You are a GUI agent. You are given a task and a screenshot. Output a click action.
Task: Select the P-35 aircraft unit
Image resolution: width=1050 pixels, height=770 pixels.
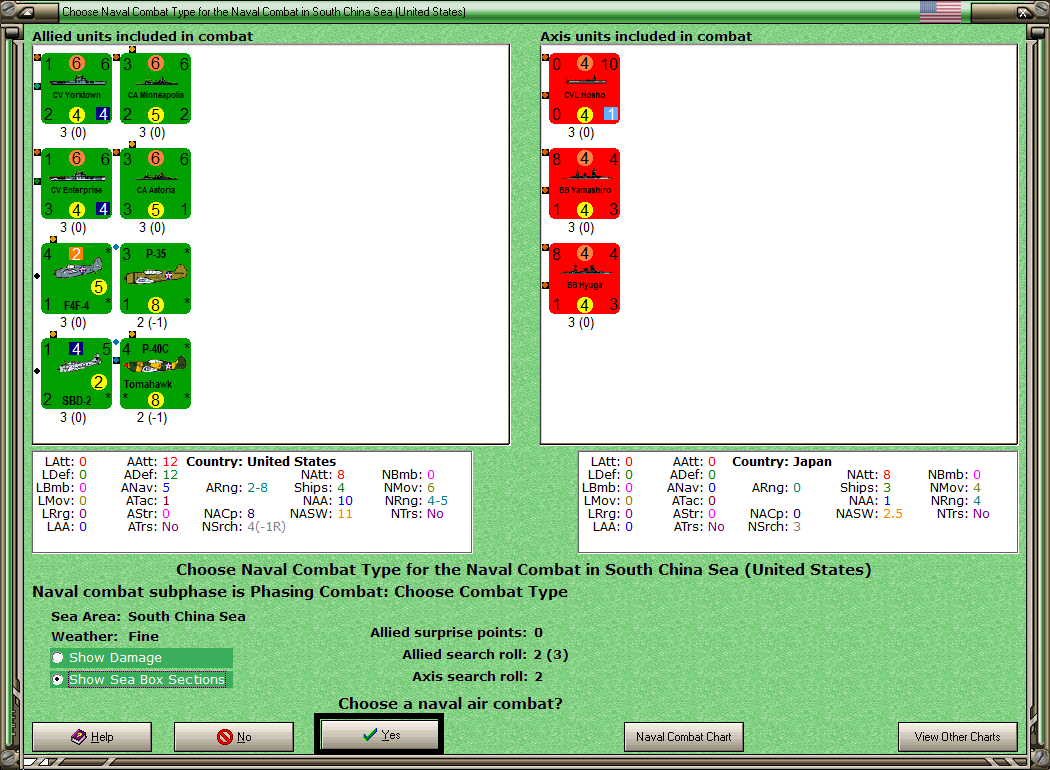point(155,279)
